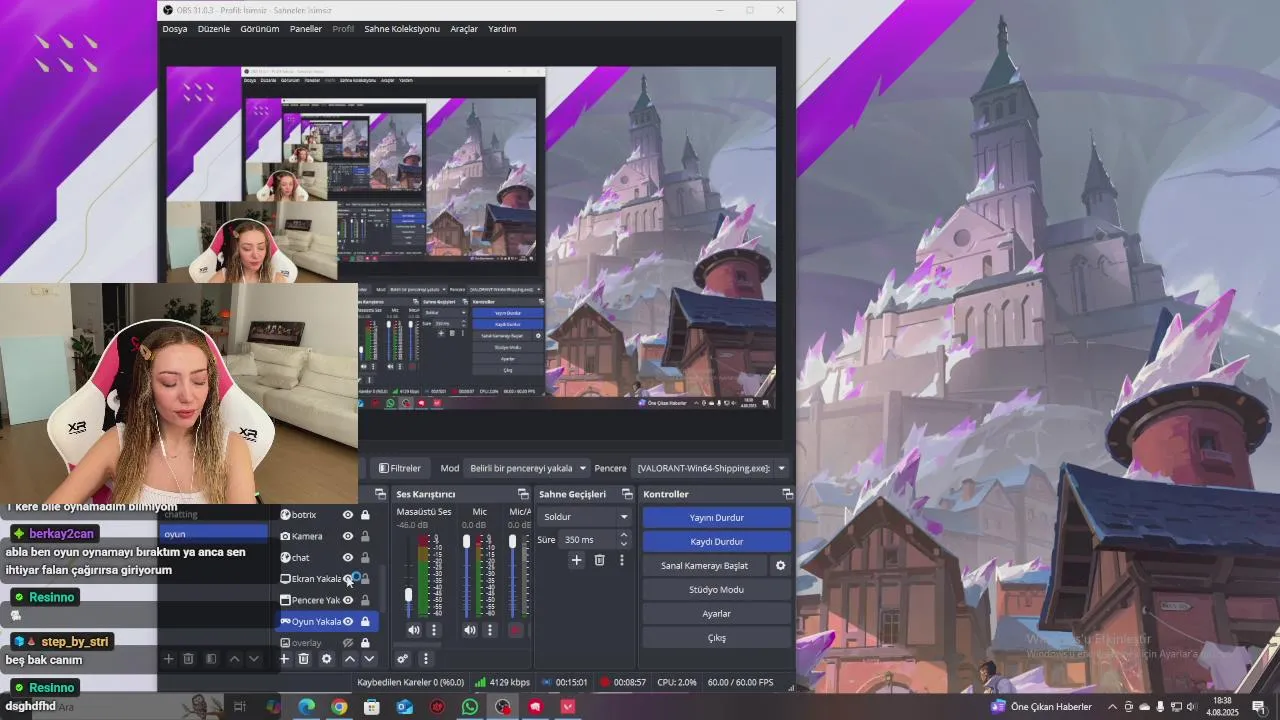This screenshot has width=1280, height=720.
Task: Open Soldur transition type dropdown
Action: [585, 517]
